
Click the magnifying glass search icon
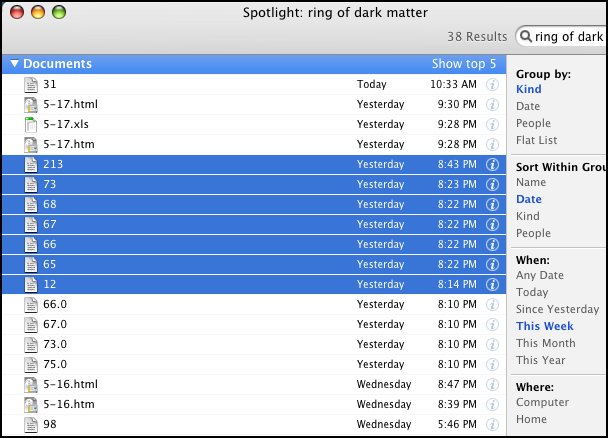click(526, 36)
